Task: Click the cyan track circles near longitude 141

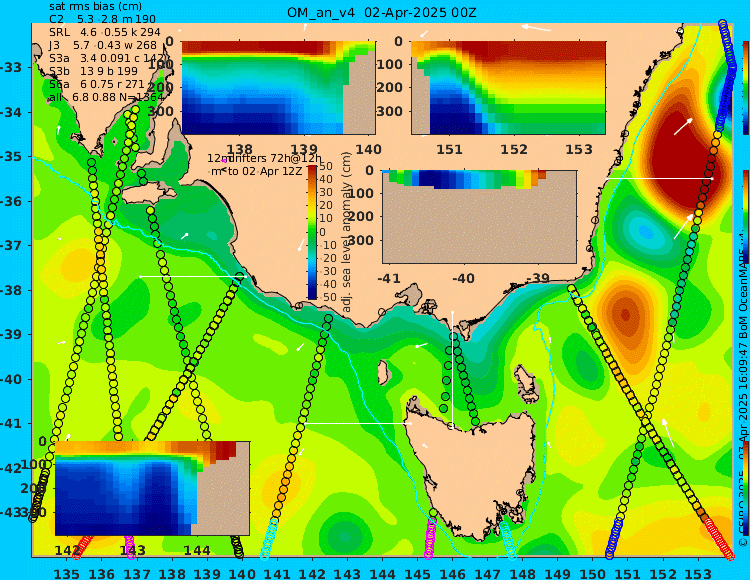Action: pos(269,538)
